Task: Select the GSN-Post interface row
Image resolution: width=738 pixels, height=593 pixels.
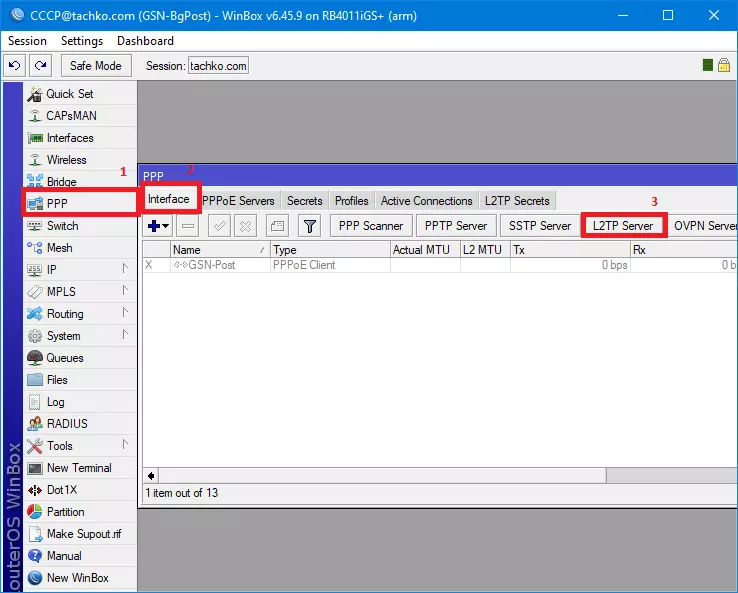Action: 440,265
